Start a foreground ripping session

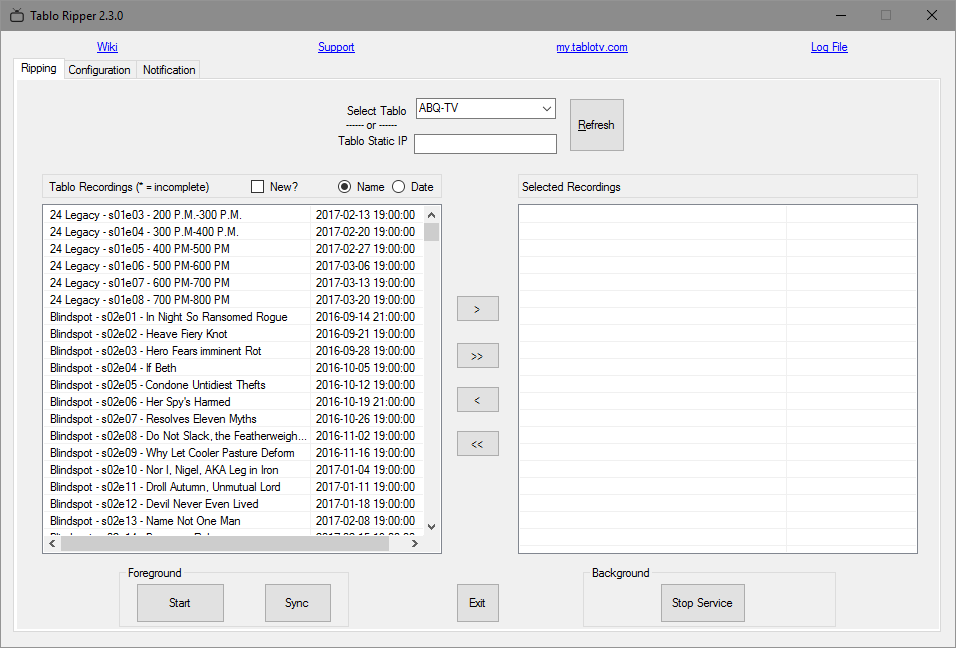(x=180, y=603)
